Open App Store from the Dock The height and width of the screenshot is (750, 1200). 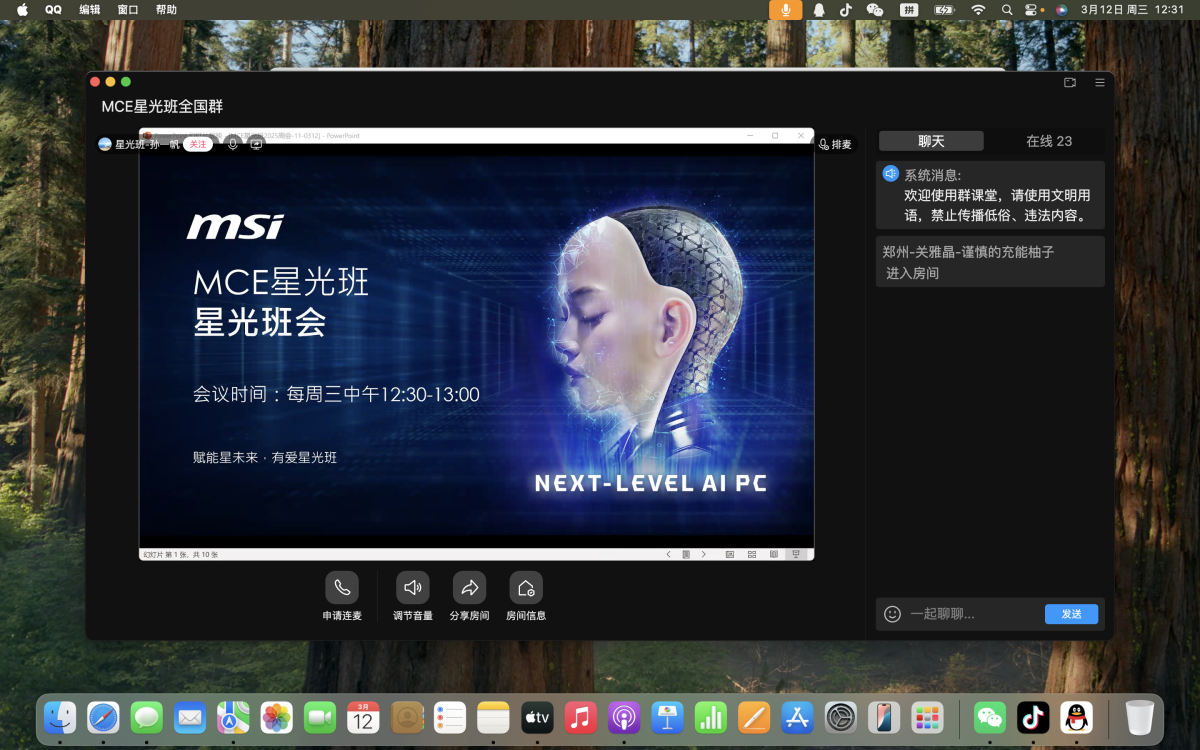click(797, 717)
